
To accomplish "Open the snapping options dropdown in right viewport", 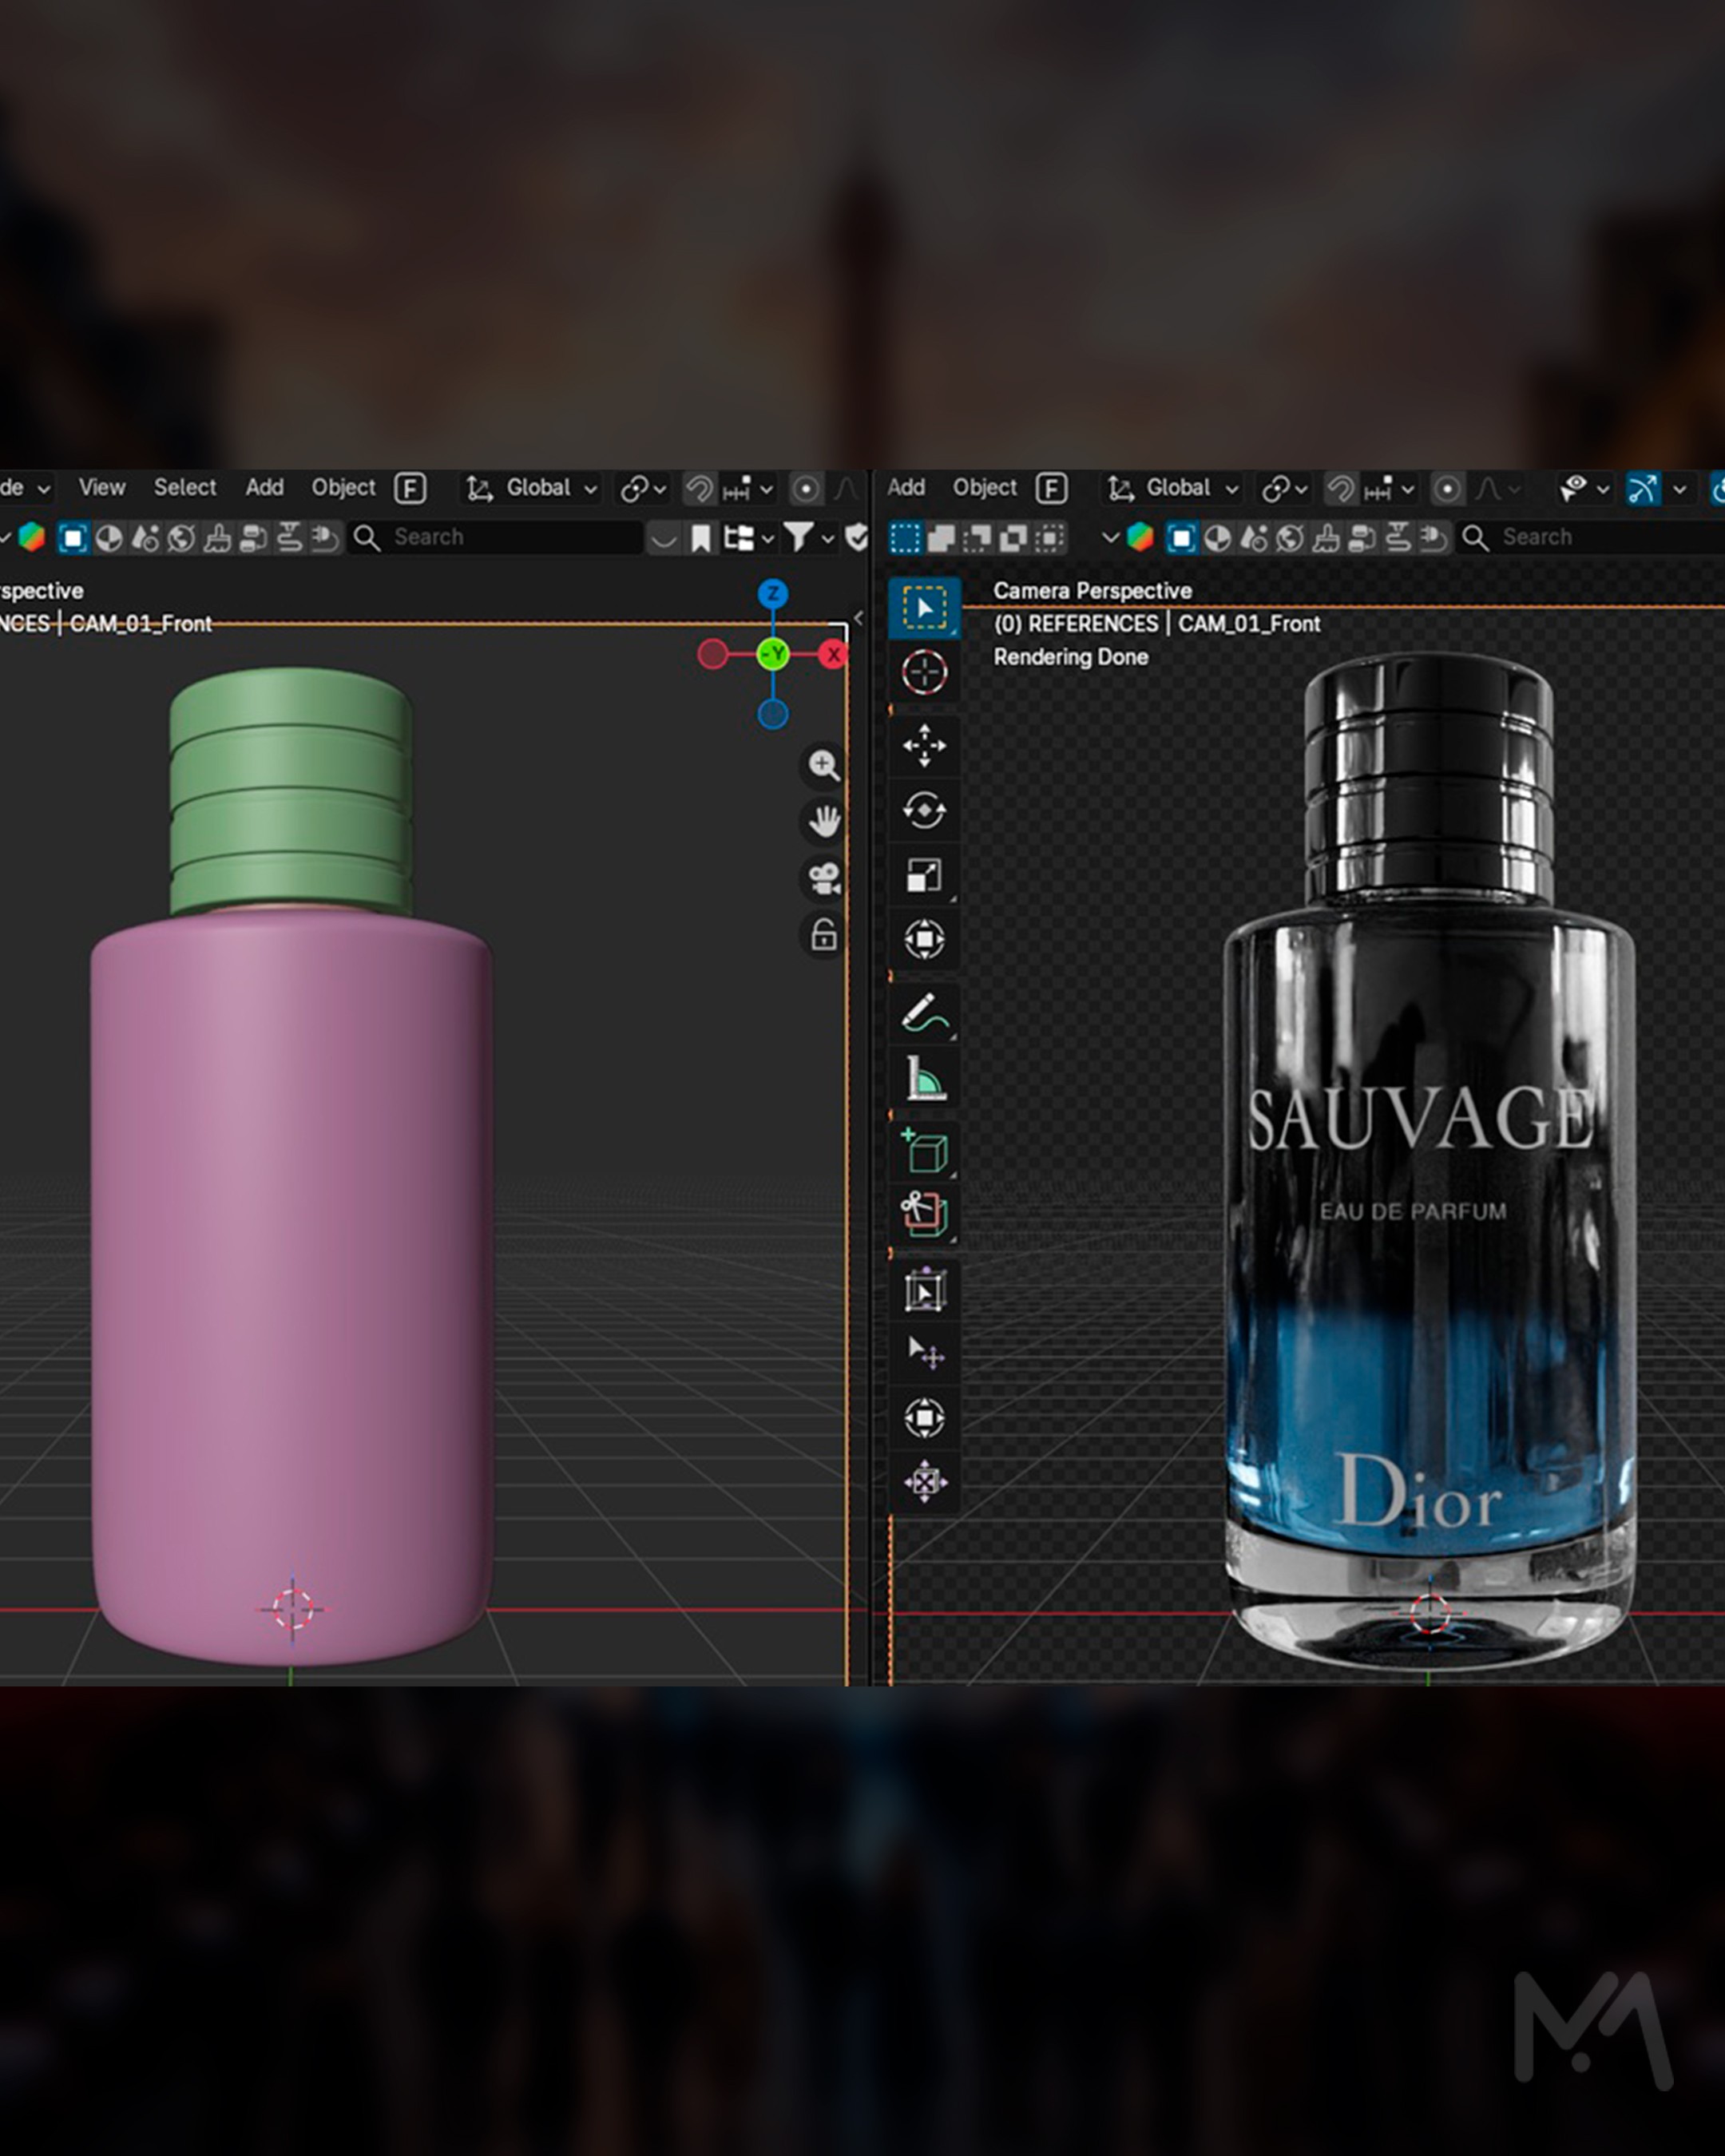I will click(x=1389, y=488).
